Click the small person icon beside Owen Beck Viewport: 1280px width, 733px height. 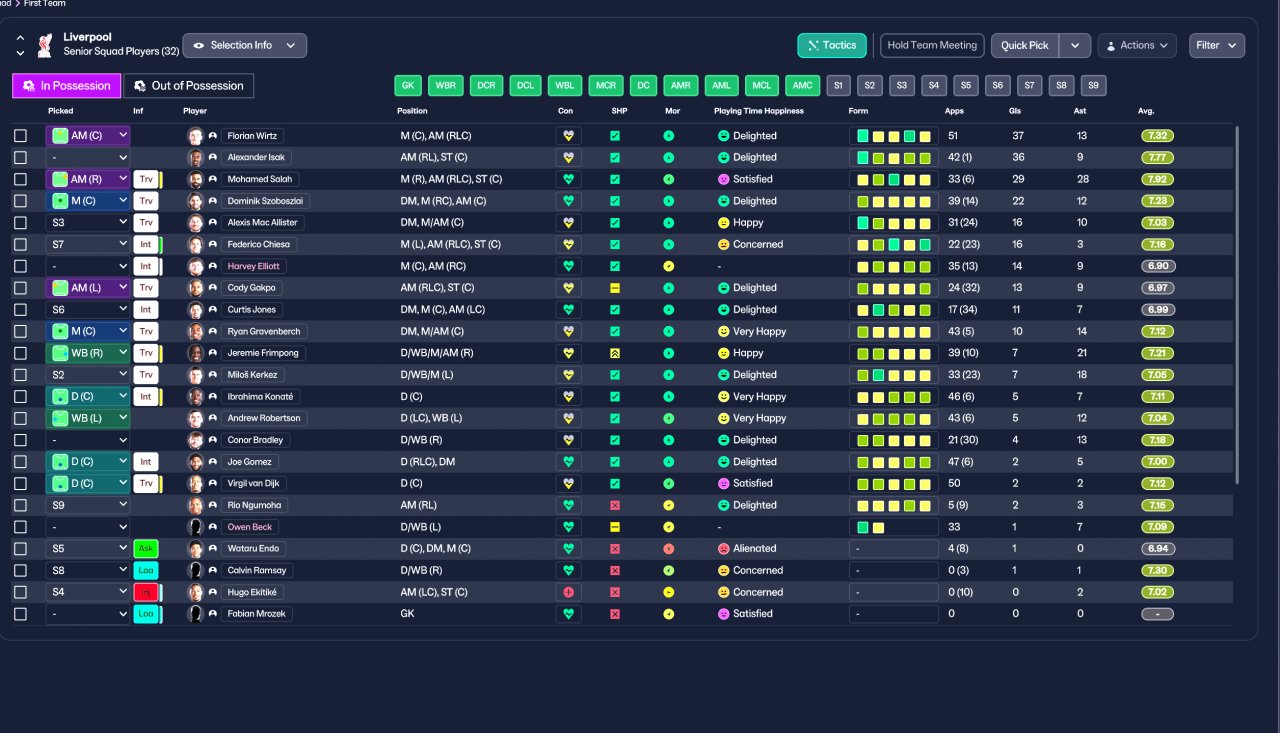(x=212, y=527)
